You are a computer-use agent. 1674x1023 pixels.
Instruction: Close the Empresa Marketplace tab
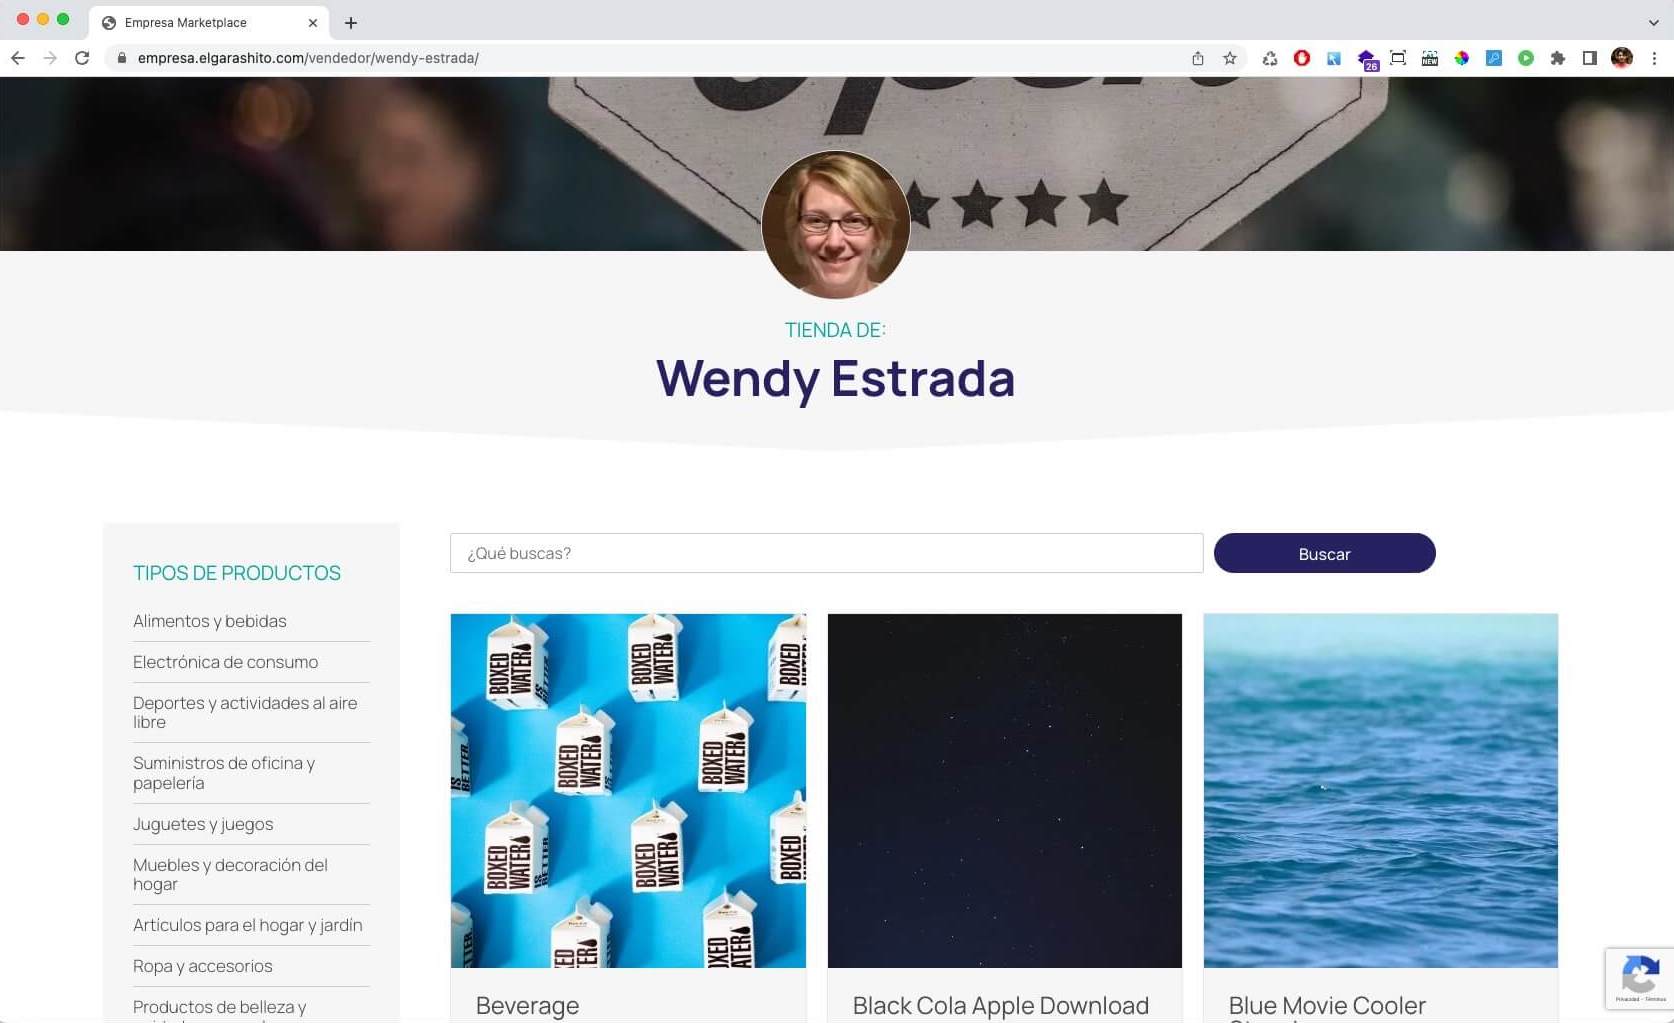[x=313, y=22]
